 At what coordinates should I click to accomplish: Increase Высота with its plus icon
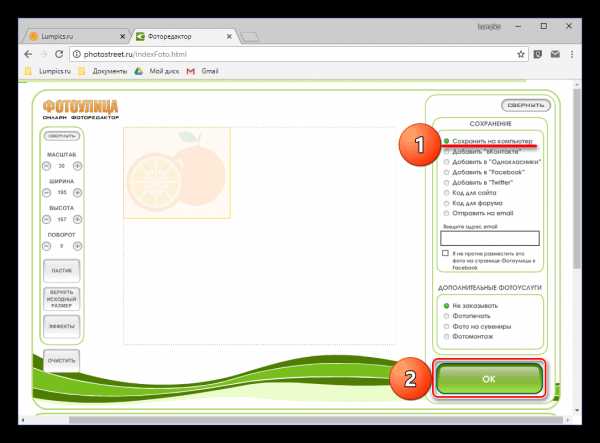point(77,218)
